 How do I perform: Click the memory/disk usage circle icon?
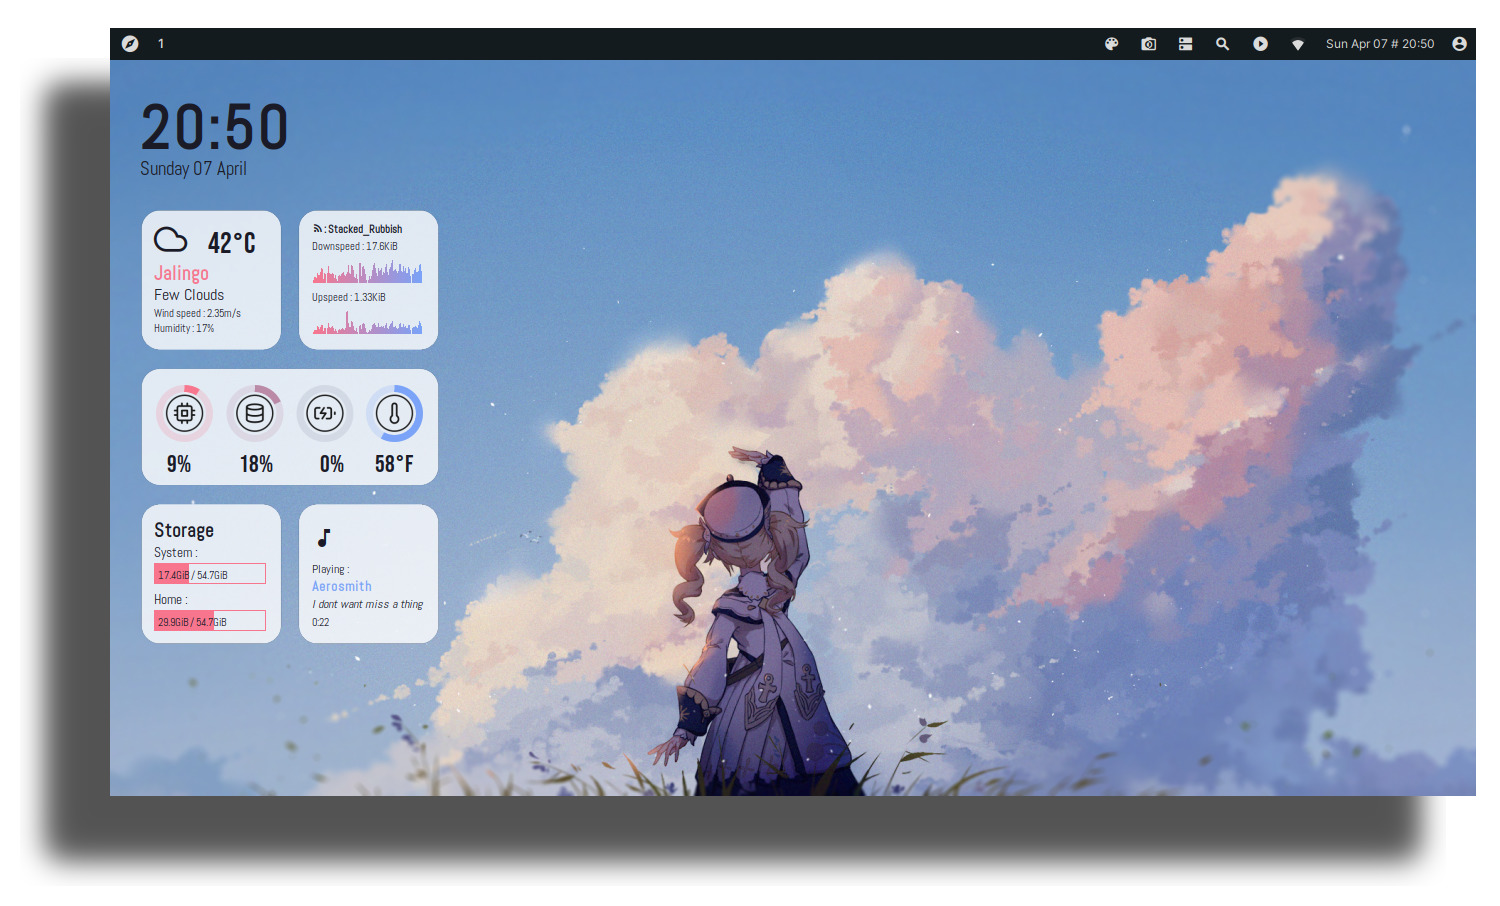coord(255,413)
